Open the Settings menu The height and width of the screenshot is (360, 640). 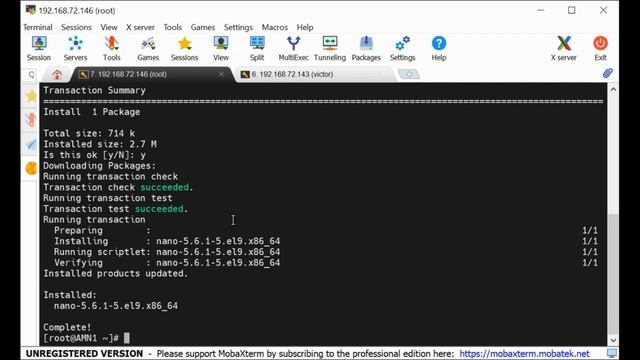238,27
